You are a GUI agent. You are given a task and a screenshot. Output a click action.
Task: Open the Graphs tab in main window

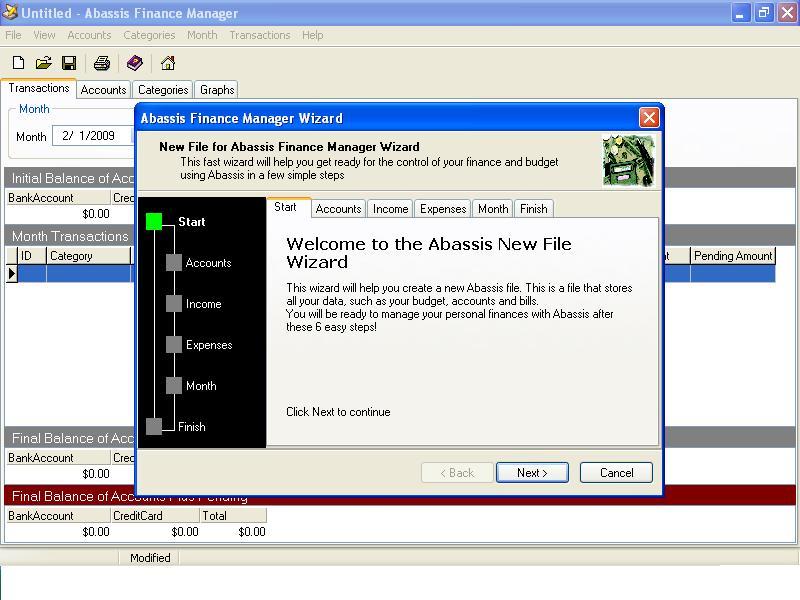pos(217,90)
